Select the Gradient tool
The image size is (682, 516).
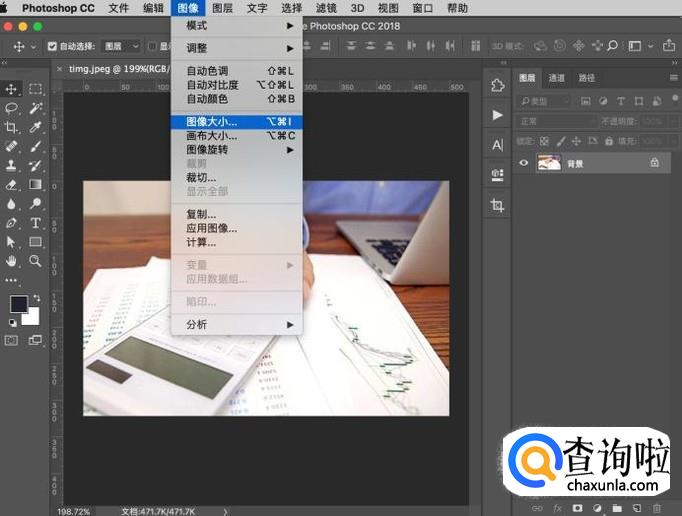pos(35,184)
